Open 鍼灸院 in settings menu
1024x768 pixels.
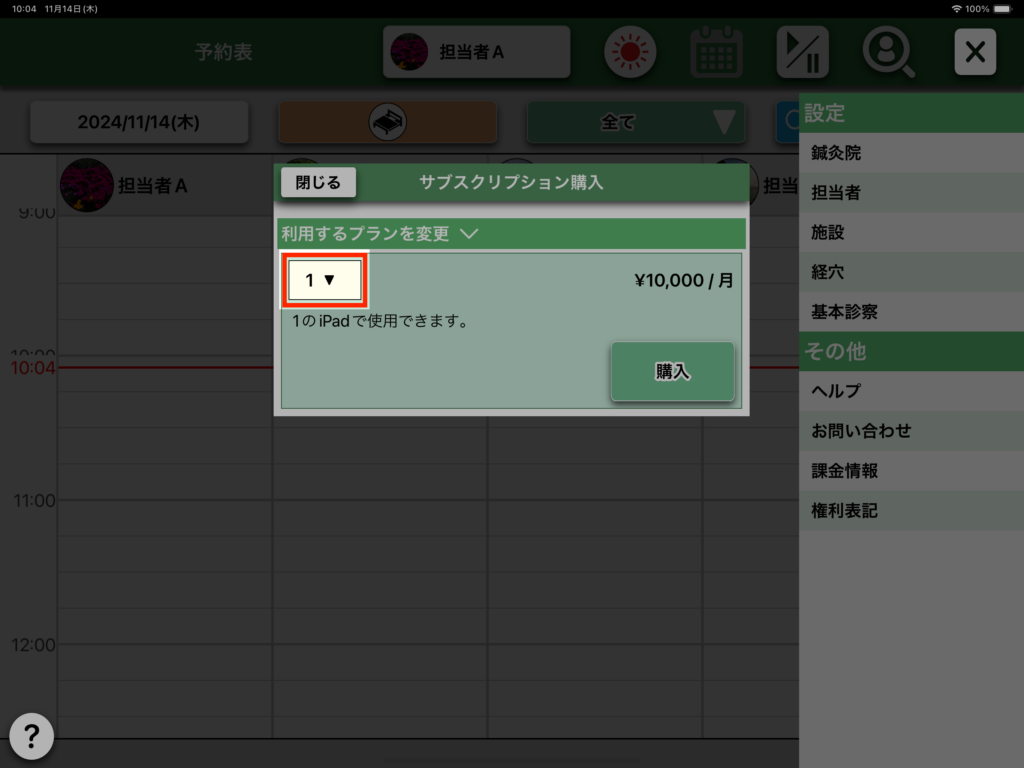[836, 153]
